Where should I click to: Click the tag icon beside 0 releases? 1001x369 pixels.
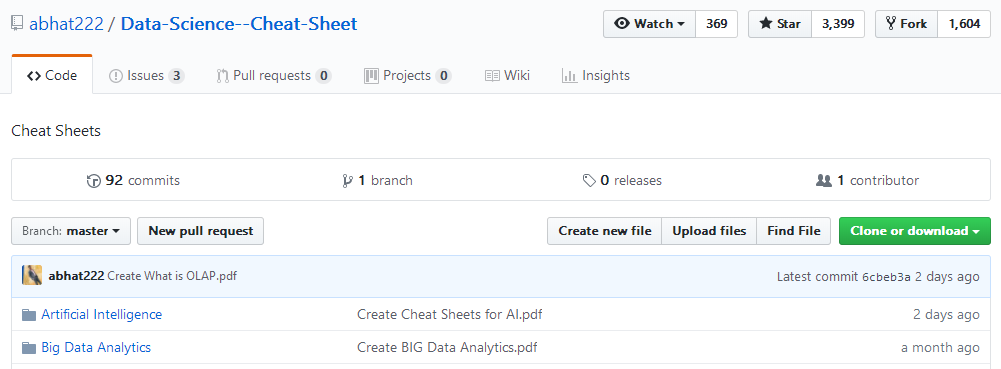tap(589, 181)
